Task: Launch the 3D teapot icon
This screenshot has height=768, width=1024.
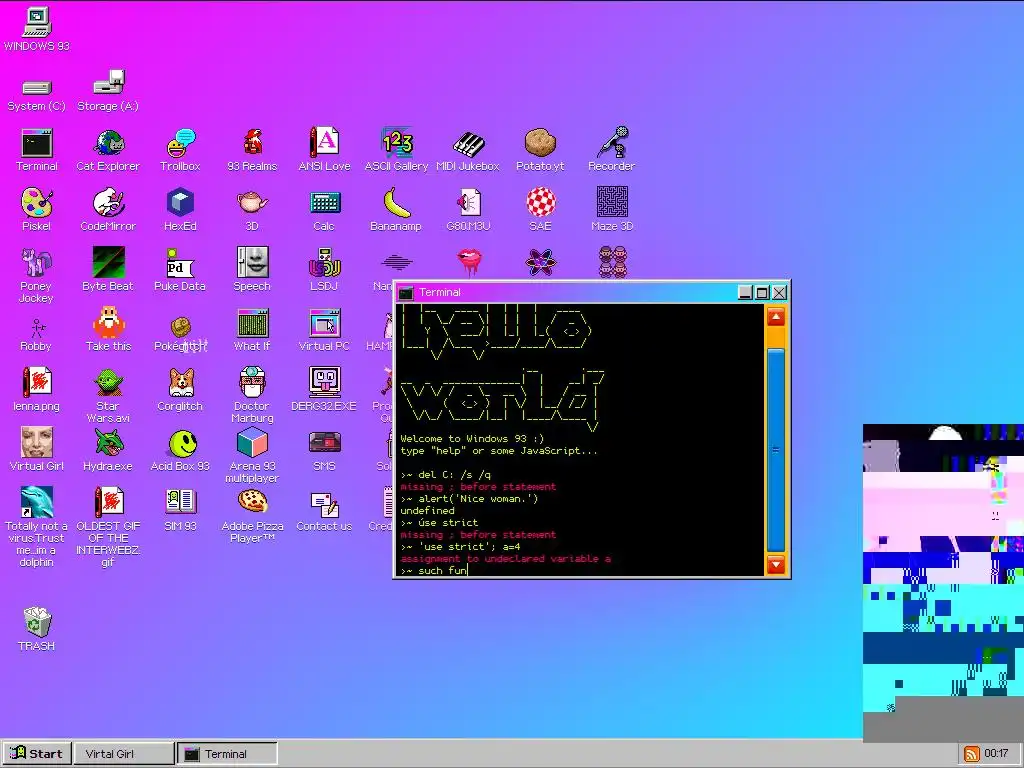Action: (x=252, y=211)
